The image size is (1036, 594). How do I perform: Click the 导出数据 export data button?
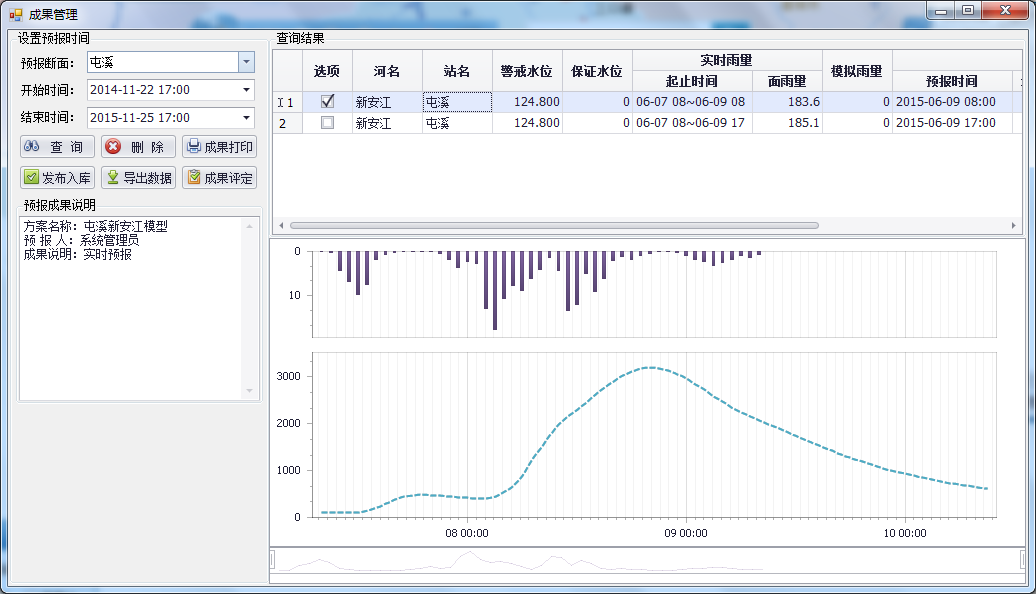pyautogui.click(x=138, y=178)
